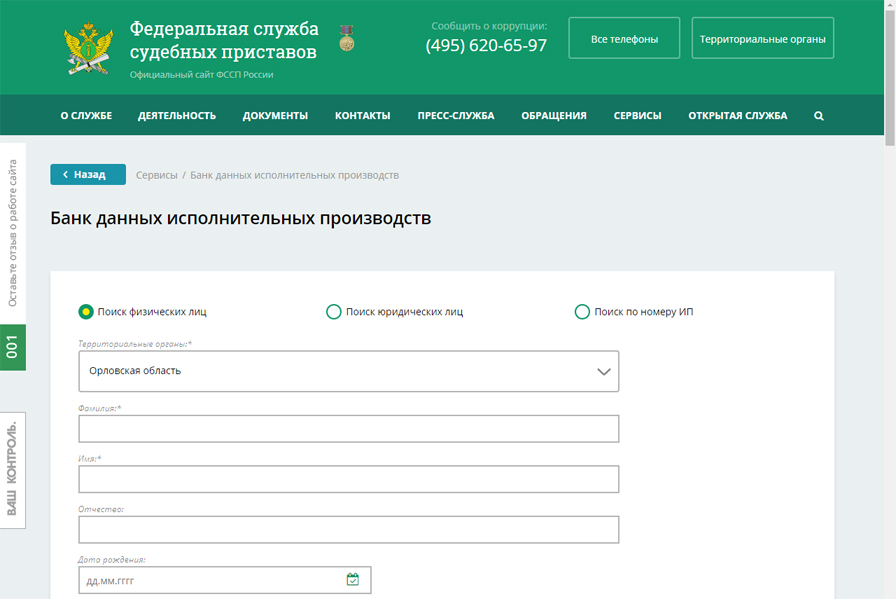
Task: Follow the 'Сервисы' breadcrumb link
Action: click(157, 175)
